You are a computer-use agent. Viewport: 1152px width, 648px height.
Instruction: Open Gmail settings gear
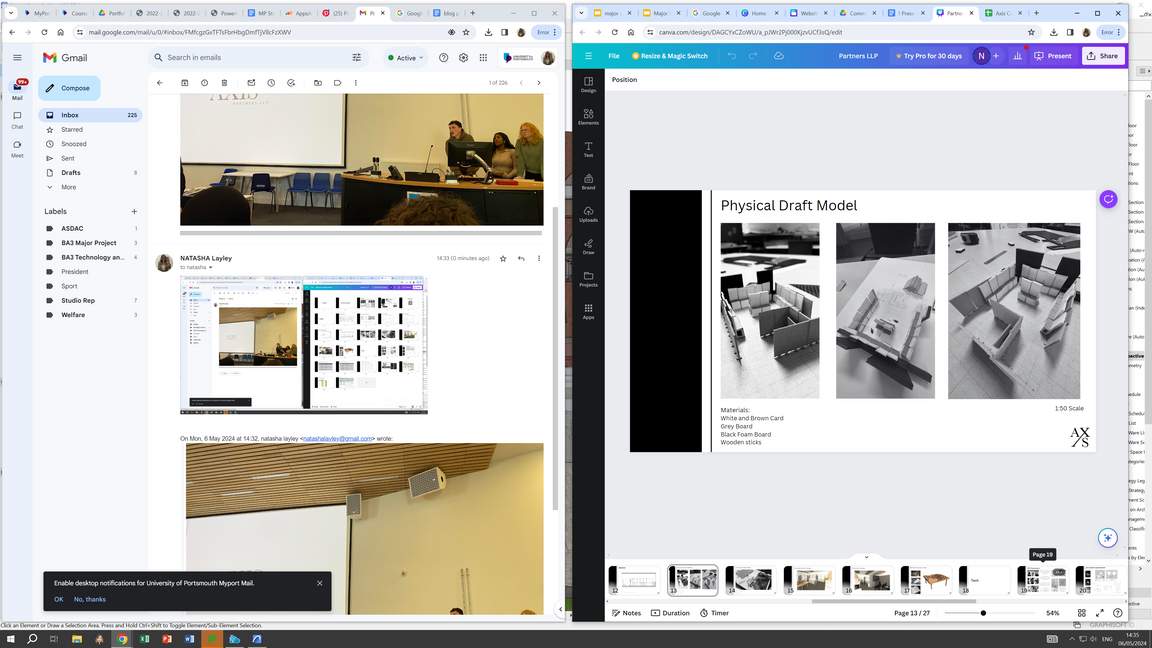[x=463, y=58]
